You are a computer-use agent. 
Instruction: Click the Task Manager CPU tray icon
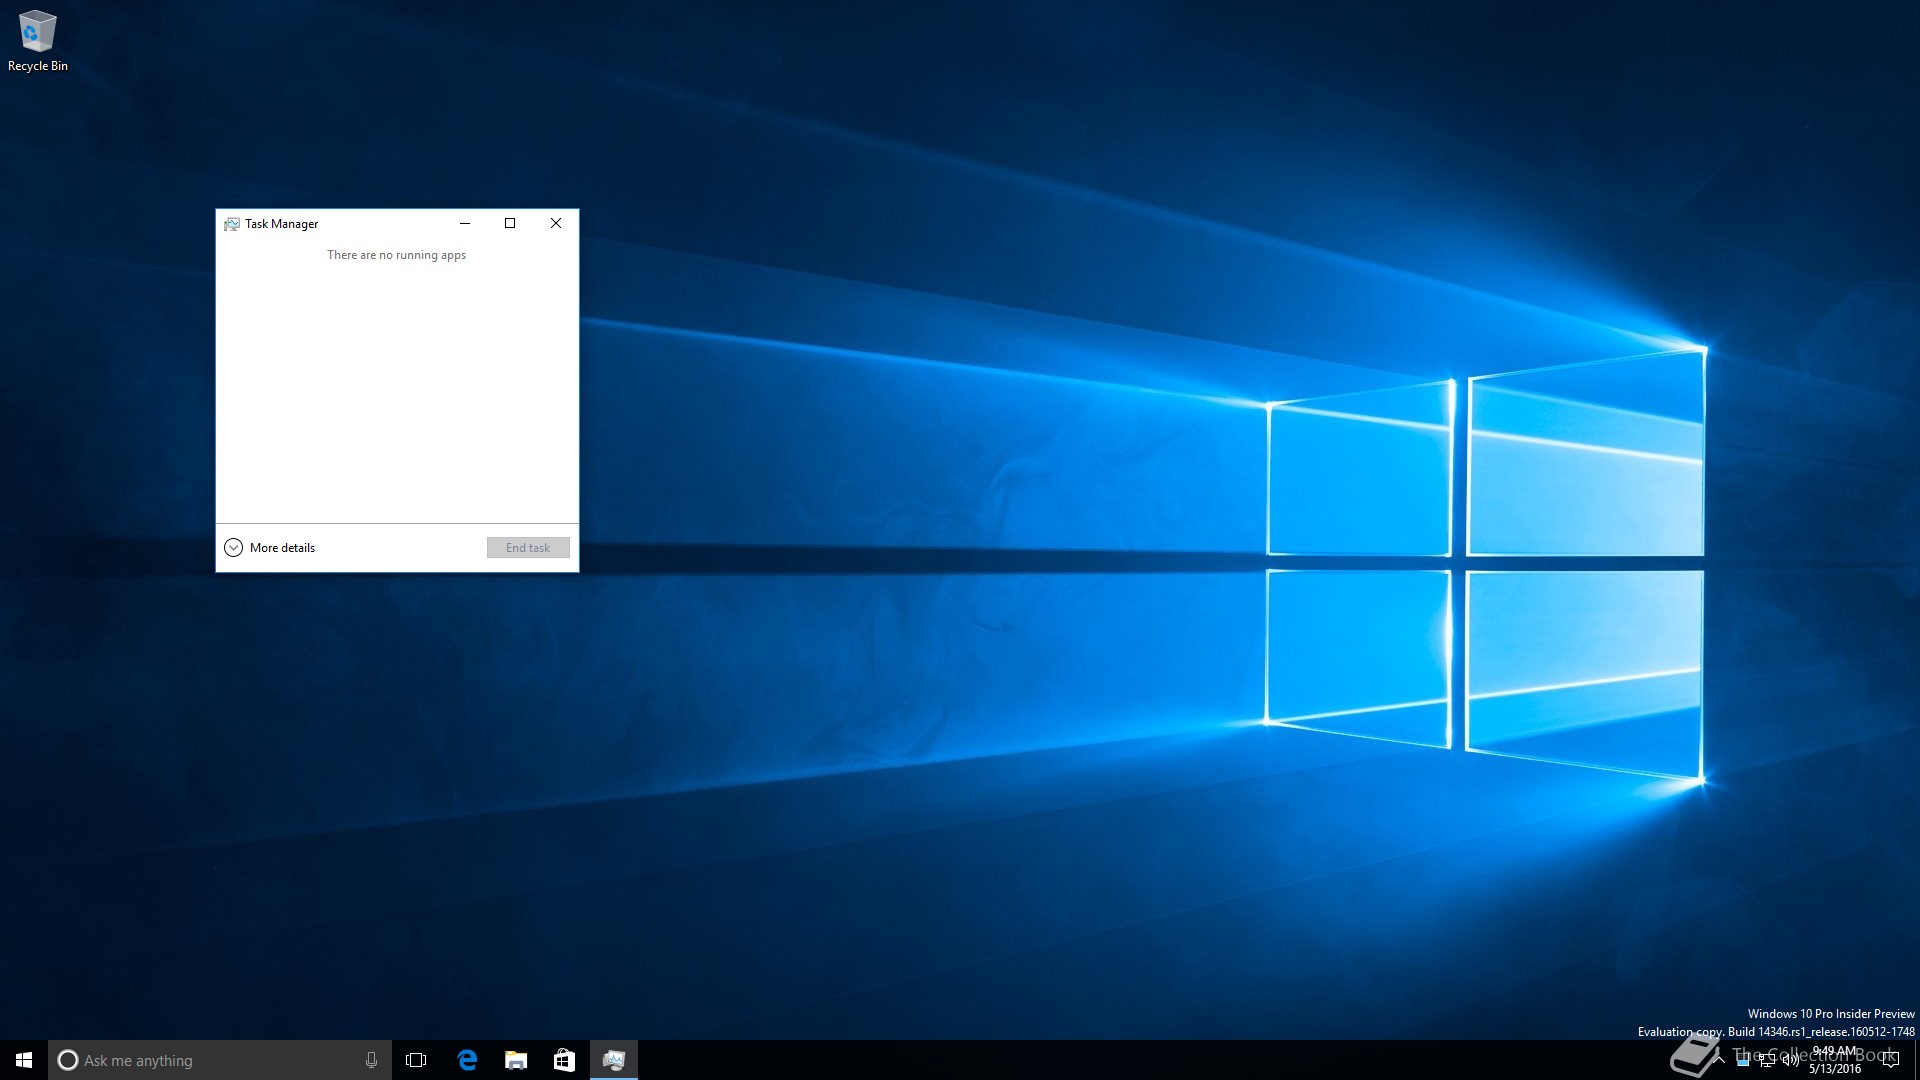[1743, 1061]
